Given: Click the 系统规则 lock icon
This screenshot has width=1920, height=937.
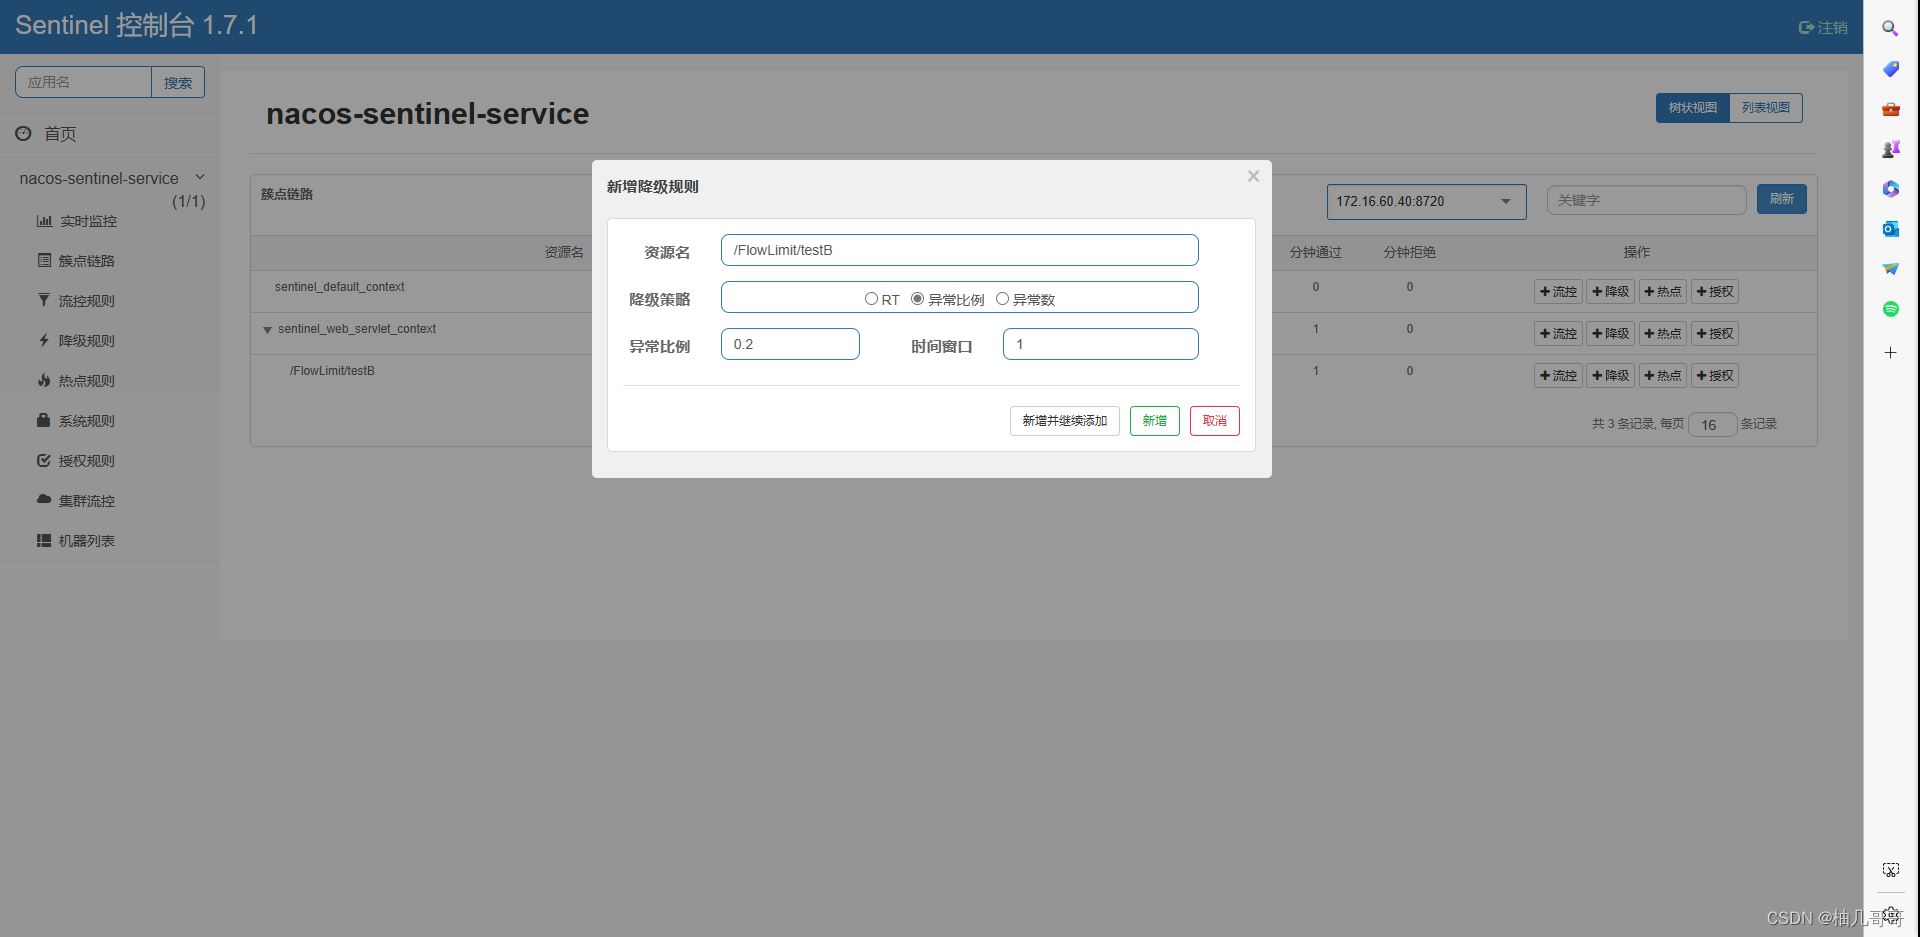Looking at the screenshot, I should 43,420.
